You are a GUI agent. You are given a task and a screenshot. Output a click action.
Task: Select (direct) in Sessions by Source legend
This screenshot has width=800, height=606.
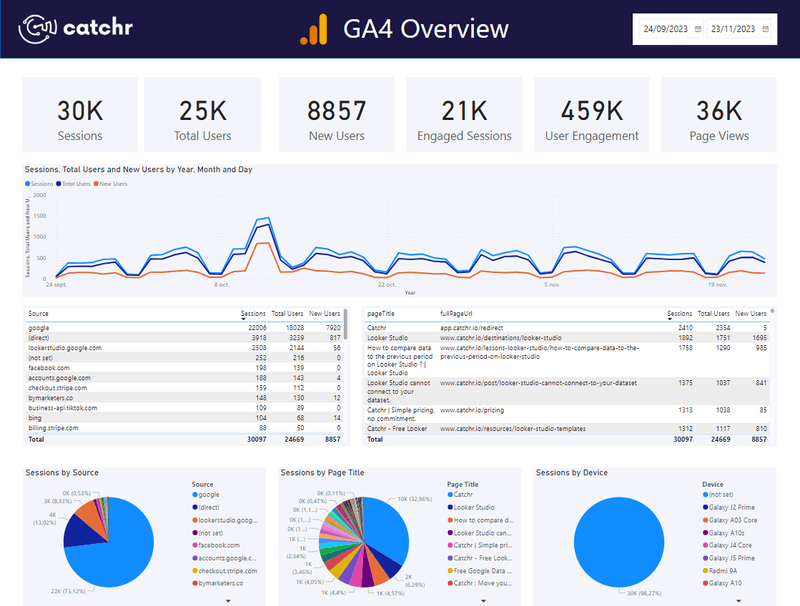[208, 508]
